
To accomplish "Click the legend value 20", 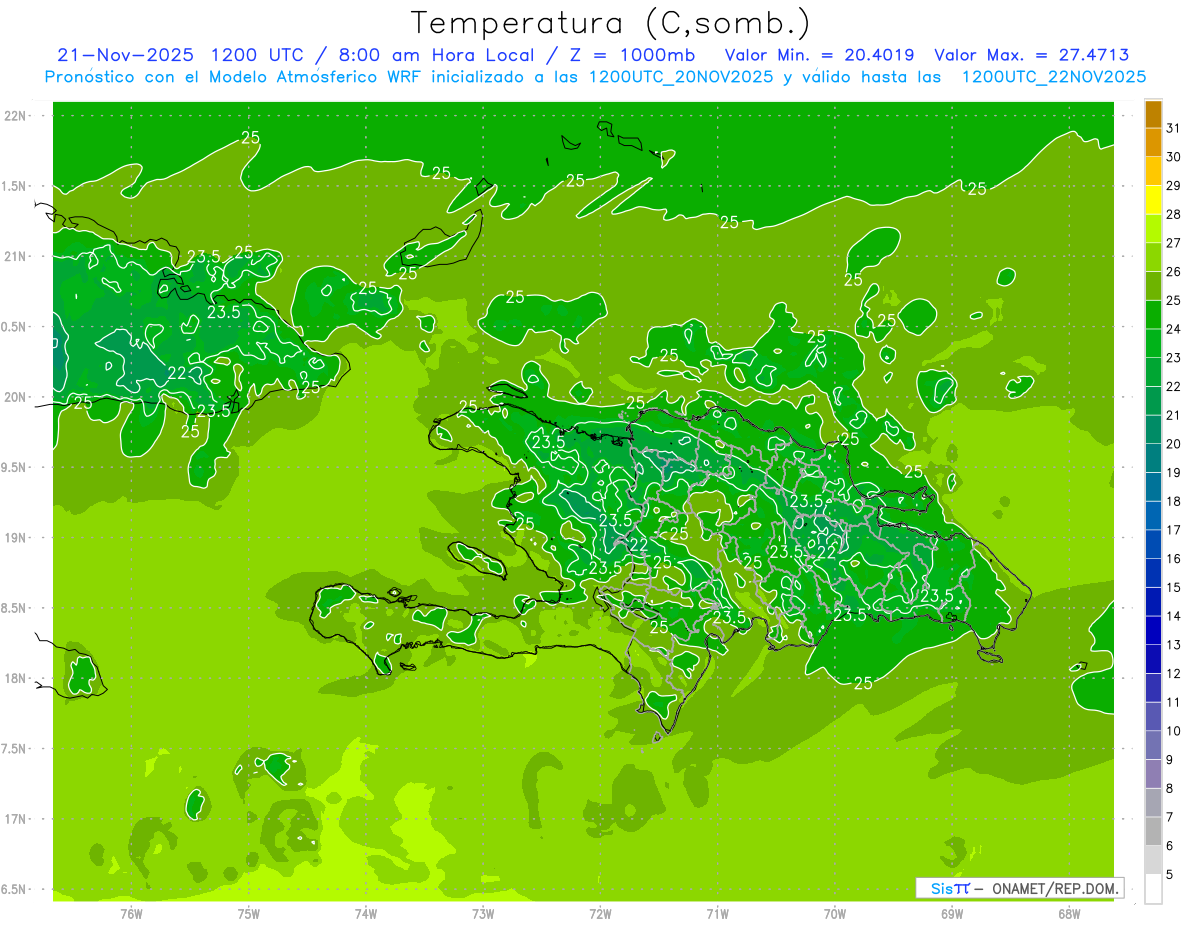I will tap(1174, 444).
